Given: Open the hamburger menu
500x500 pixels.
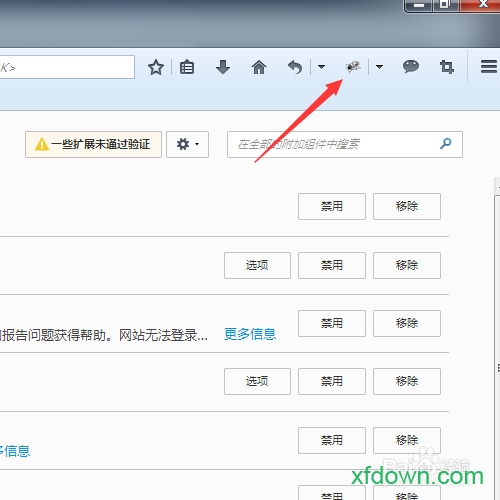Looking at the screenshot, I should coord(489,67).
